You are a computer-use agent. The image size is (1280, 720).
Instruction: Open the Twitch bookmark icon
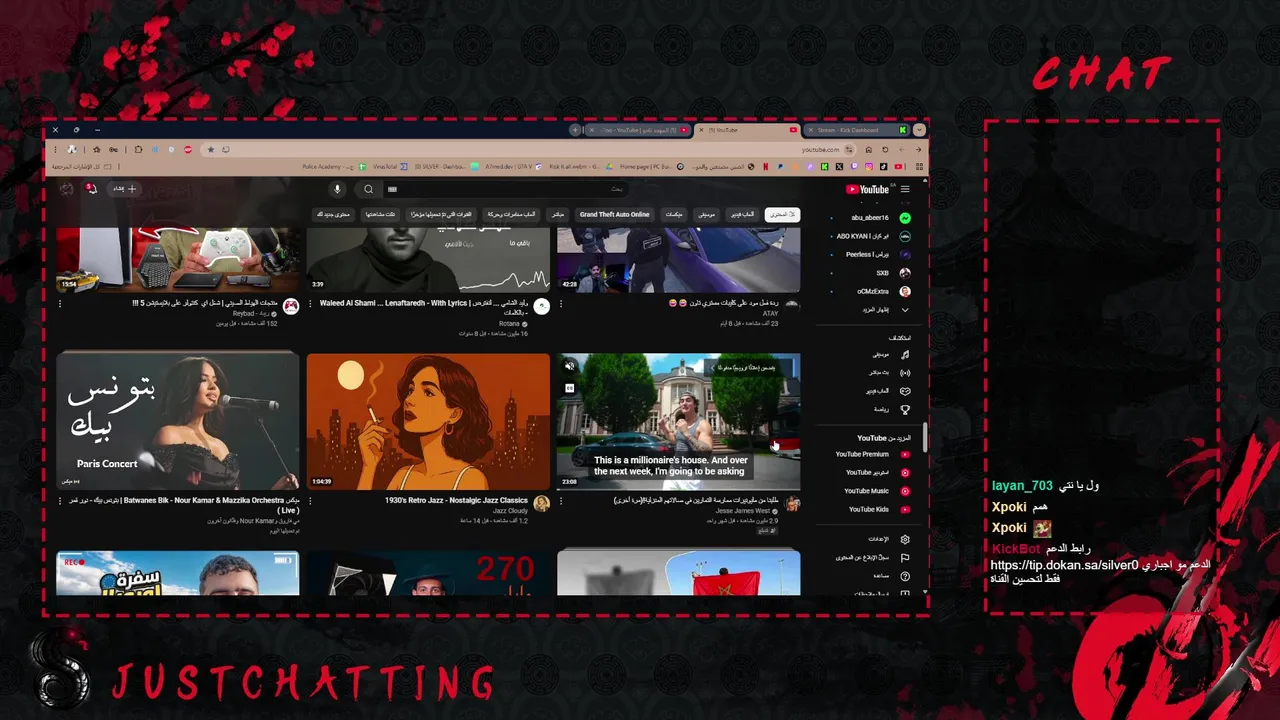(x=854, y=167)
